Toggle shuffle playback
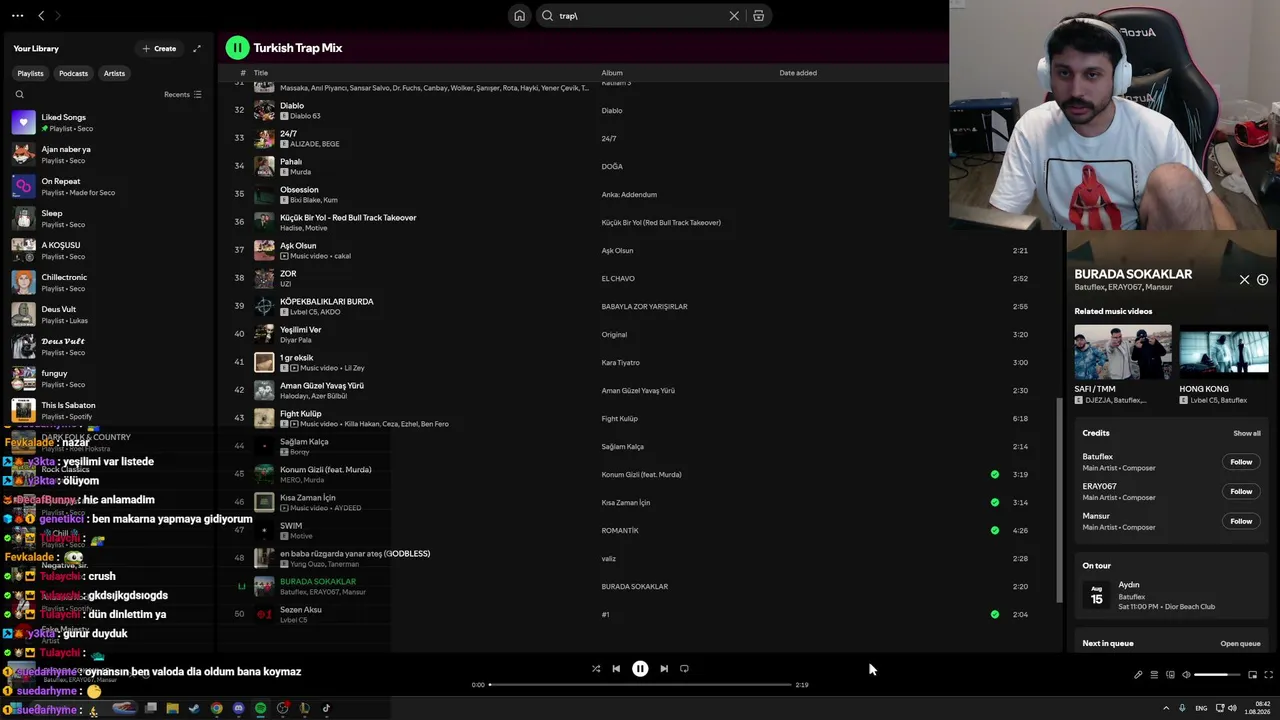Image resolution: width=1280 pixels, height=720 pixels. (x=596, y=669)
